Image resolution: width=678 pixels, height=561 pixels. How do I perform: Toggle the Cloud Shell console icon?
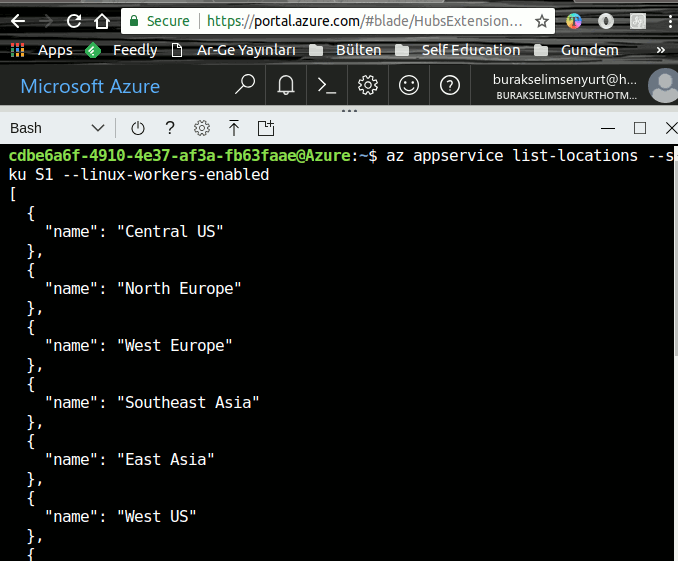coord(327,86)
